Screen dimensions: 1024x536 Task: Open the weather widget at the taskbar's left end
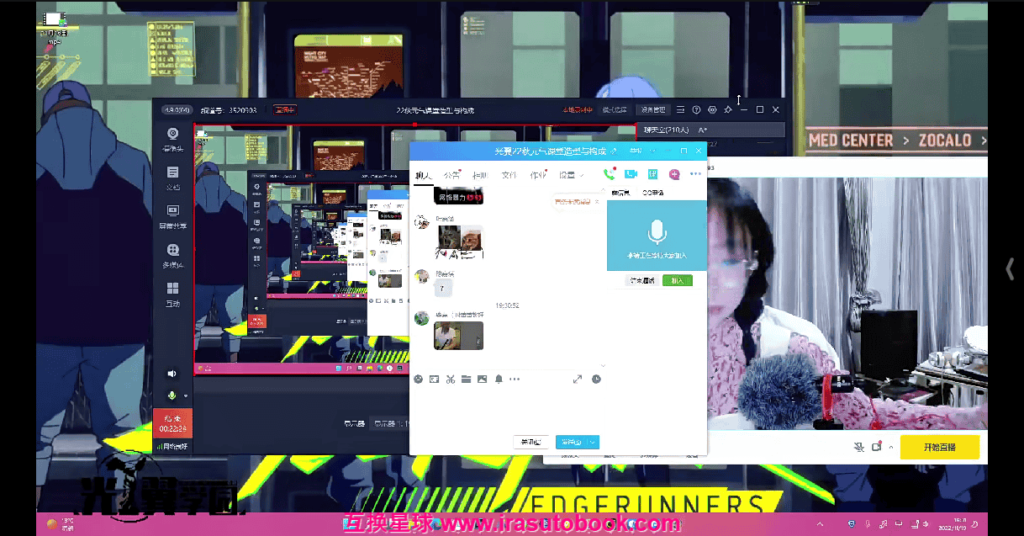pos(60,524)
